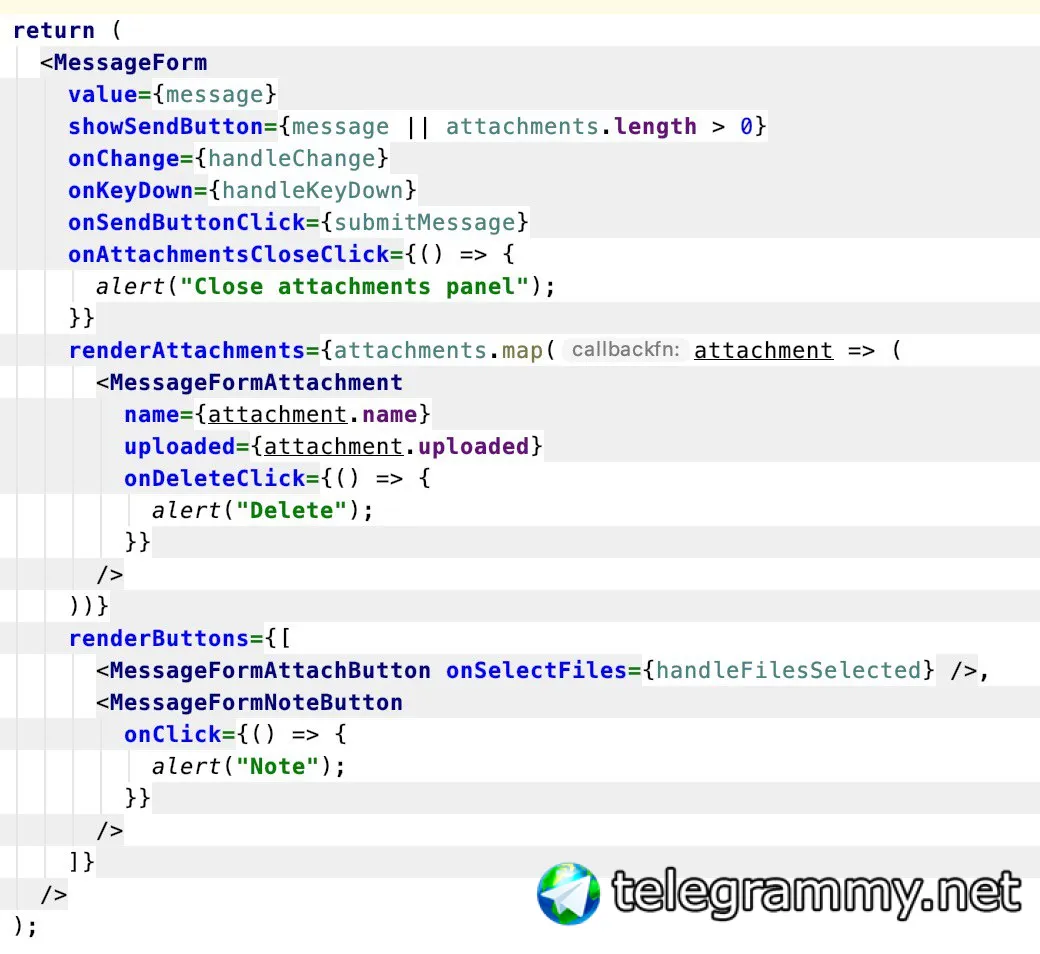
Task: Click the 'name' attribute of MessageFormAttachment
Action: [152, 414]
